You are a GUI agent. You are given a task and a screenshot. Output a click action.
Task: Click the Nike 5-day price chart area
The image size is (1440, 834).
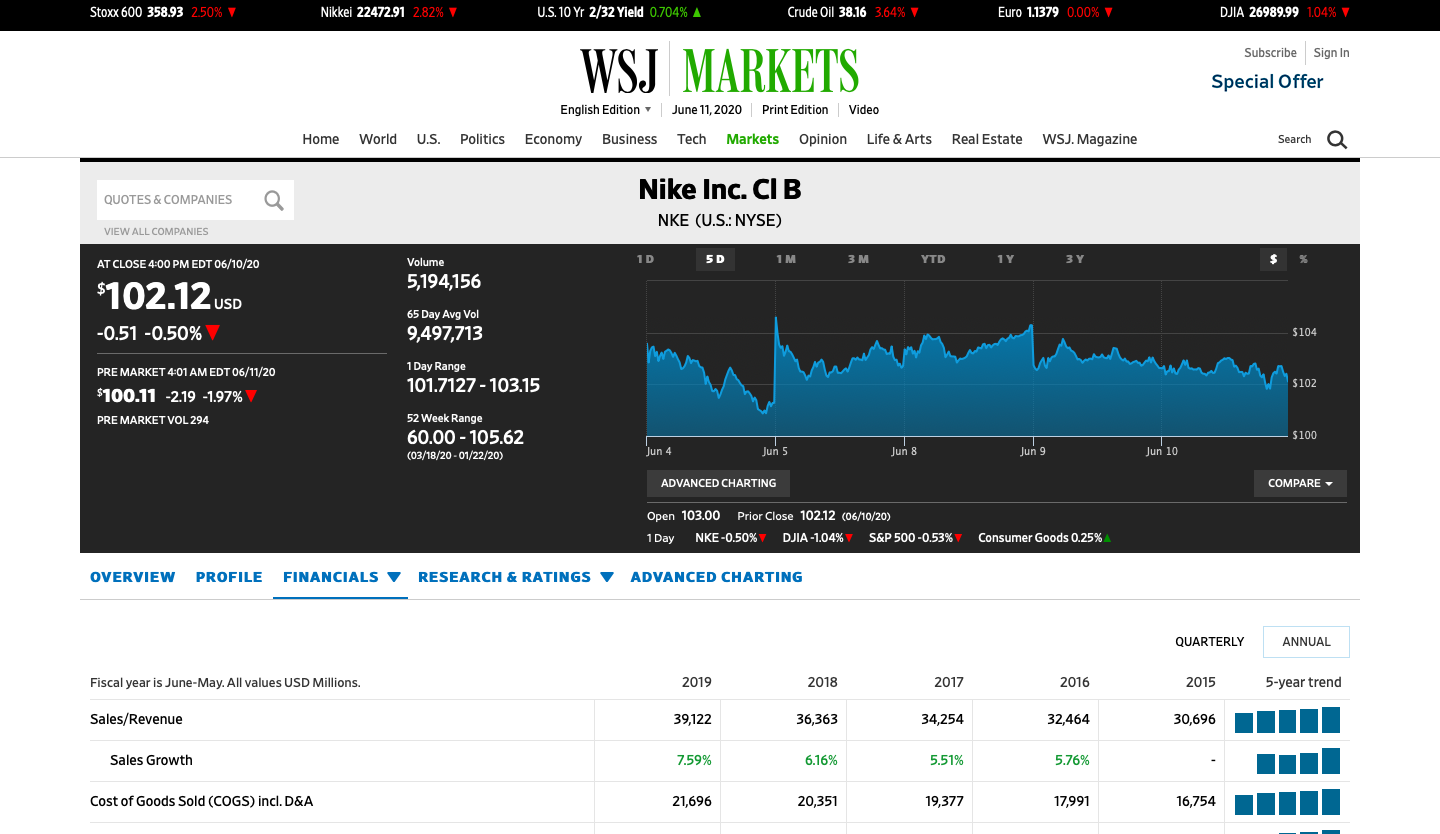pos(967,358)
